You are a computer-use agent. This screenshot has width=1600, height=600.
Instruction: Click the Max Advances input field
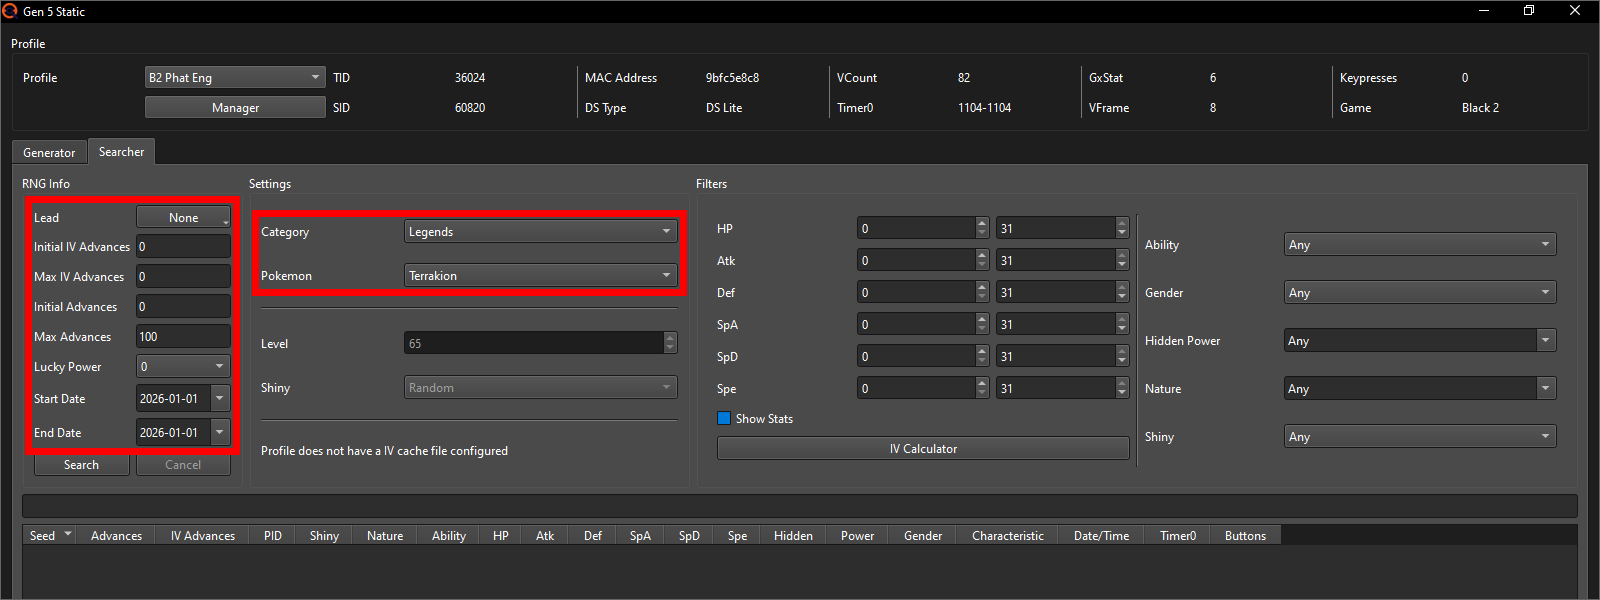(183, 336)
